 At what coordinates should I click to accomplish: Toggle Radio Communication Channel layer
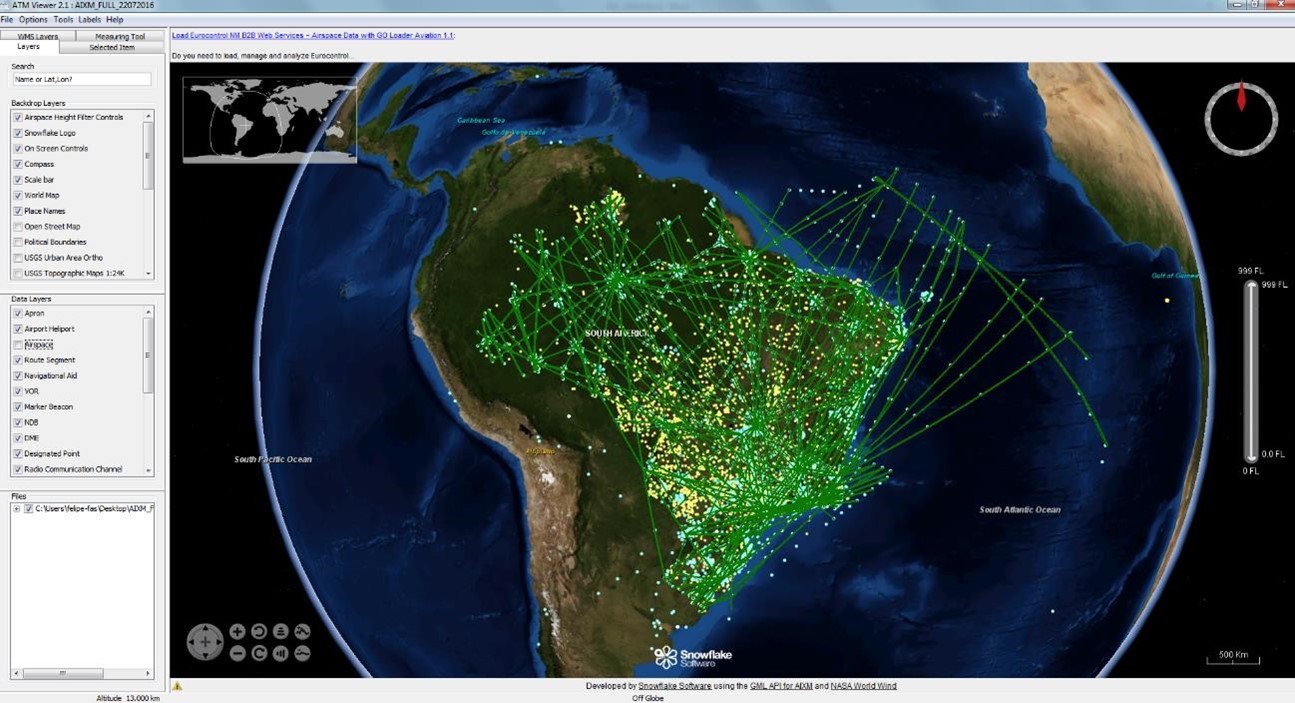(x=18, y=469)
